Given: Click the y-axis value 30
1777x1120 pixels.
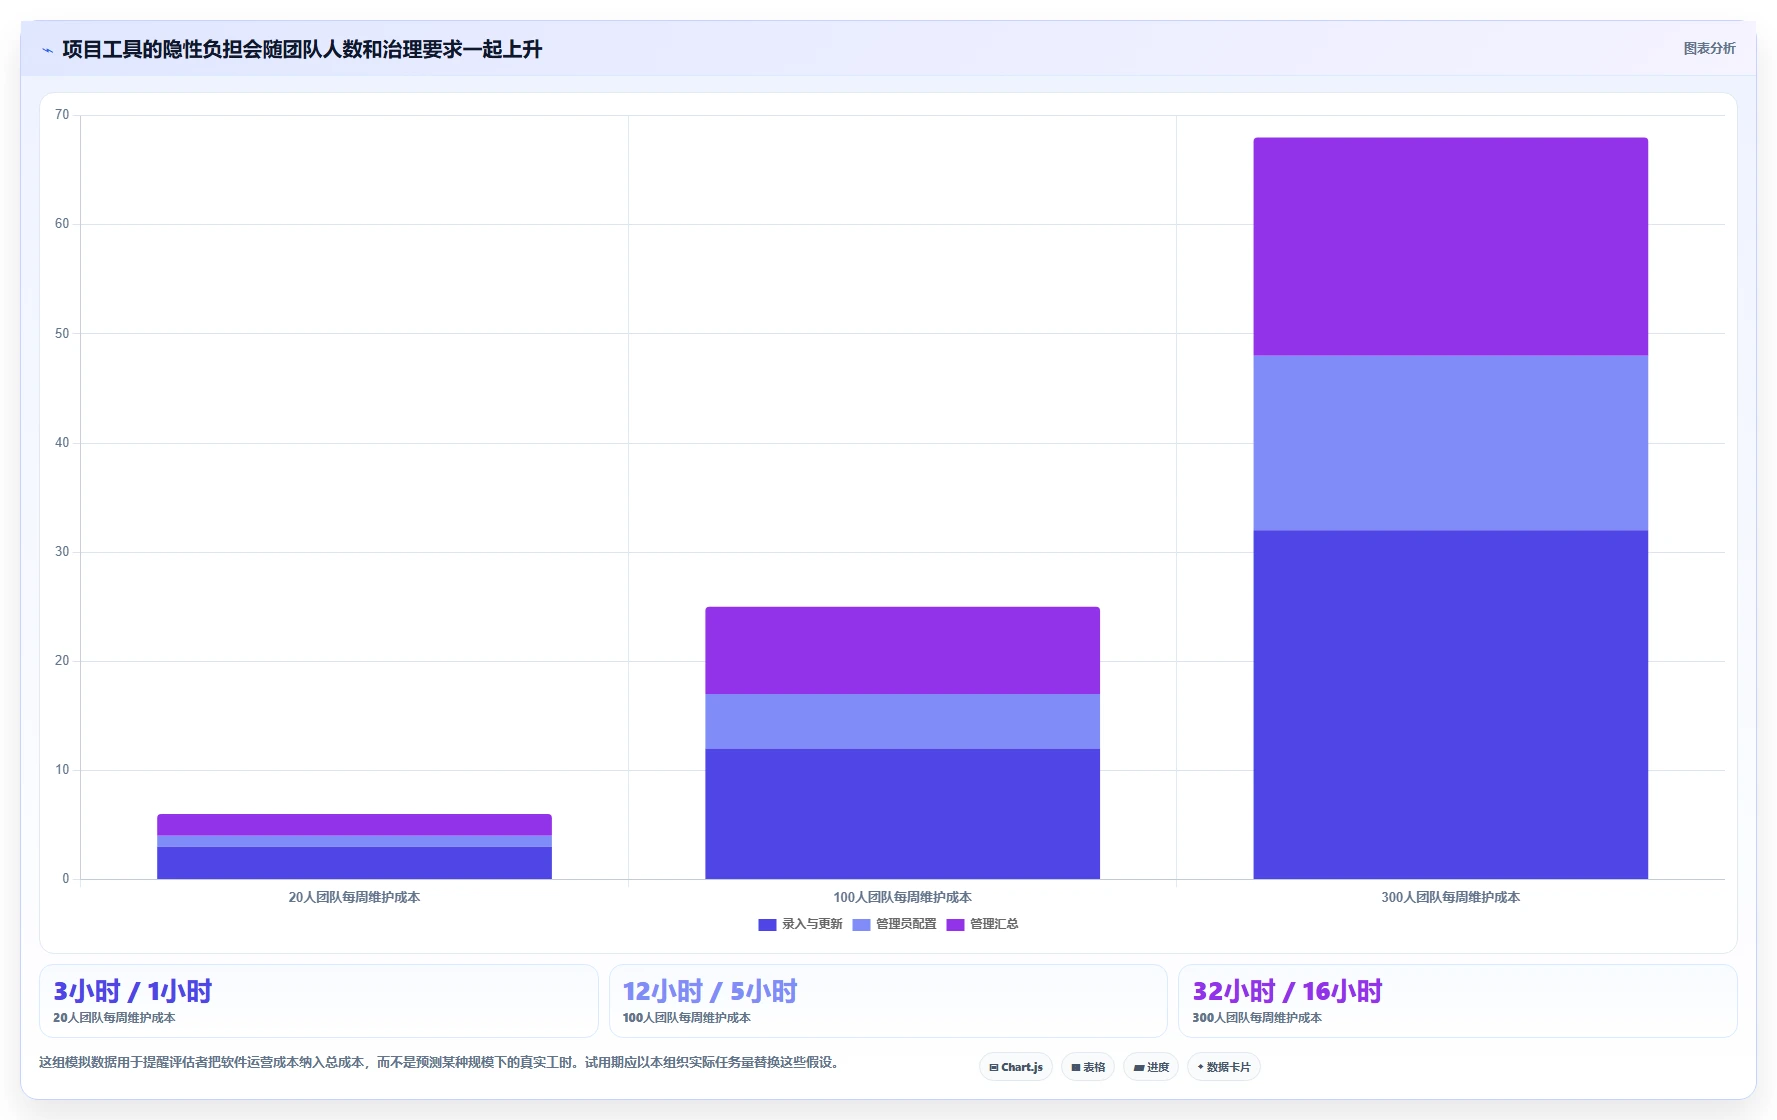Looking at the screenshot, I should (x=62, y=552).
